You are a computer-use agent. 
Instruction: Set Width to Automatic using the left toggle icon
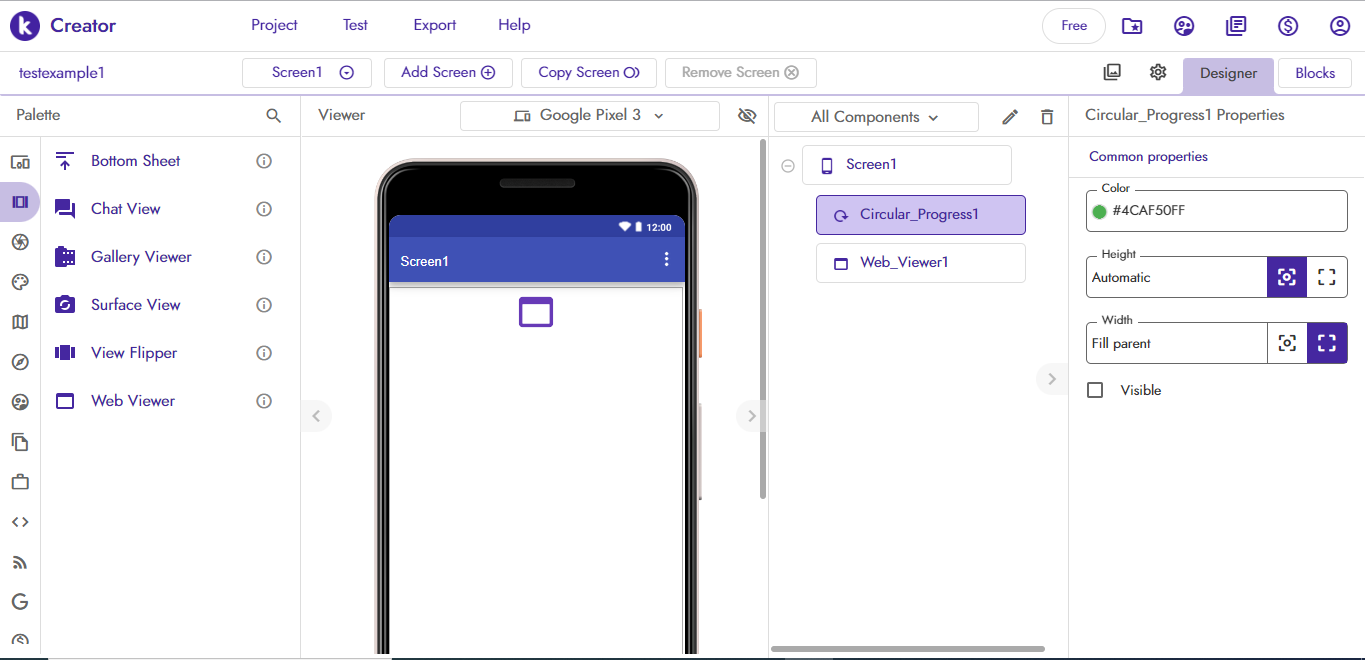1287,342
